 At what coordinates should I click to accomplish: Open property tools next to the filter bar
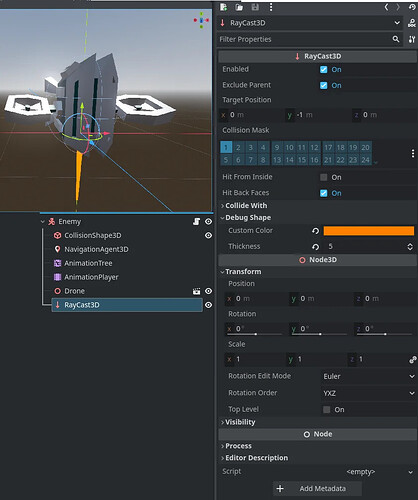click(x=412, y=39)
